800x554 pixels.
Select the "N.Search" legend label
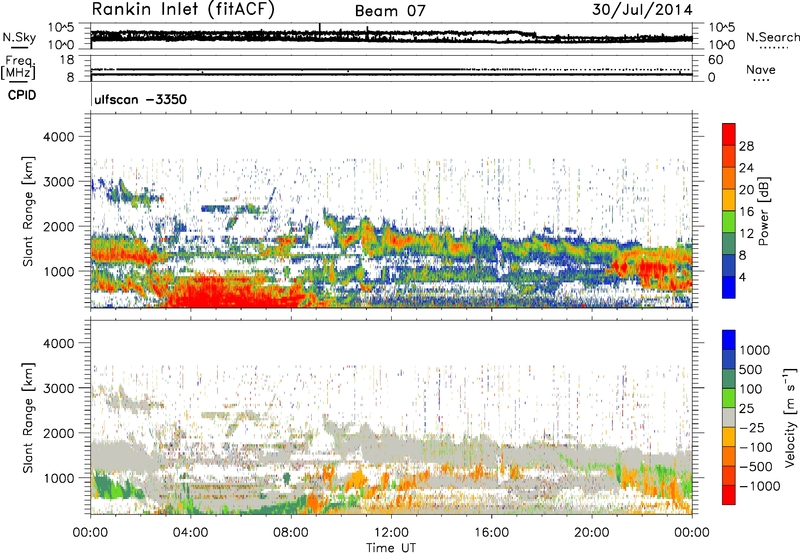pos(772,37)
